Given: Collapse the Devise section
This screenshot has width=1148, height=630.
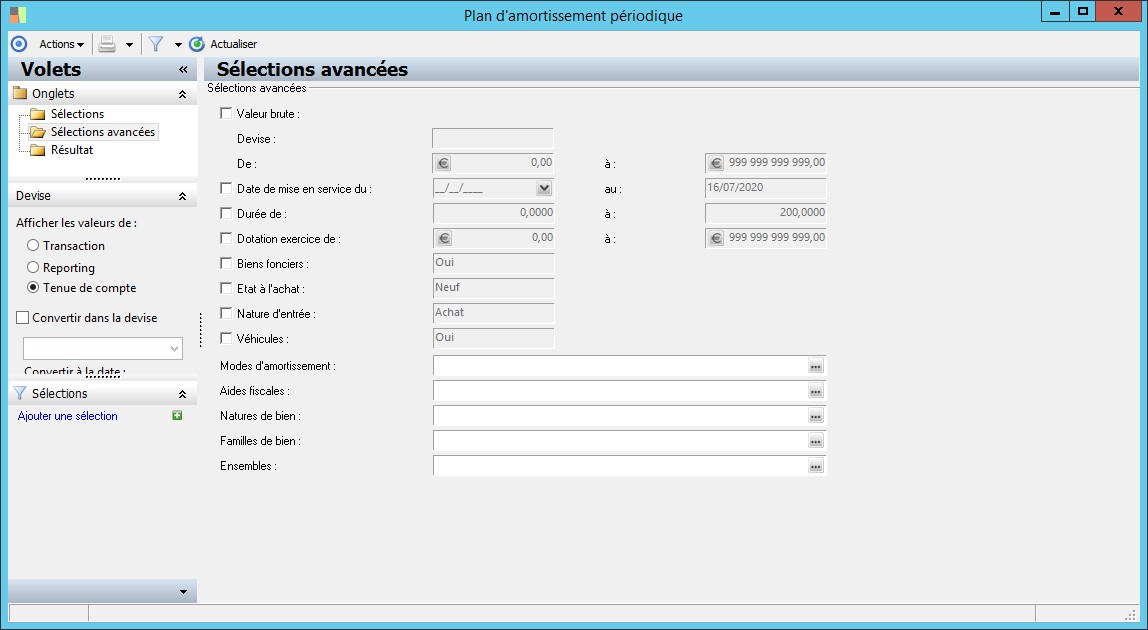Looking at the screenshot, I should (x=182, y=196).
